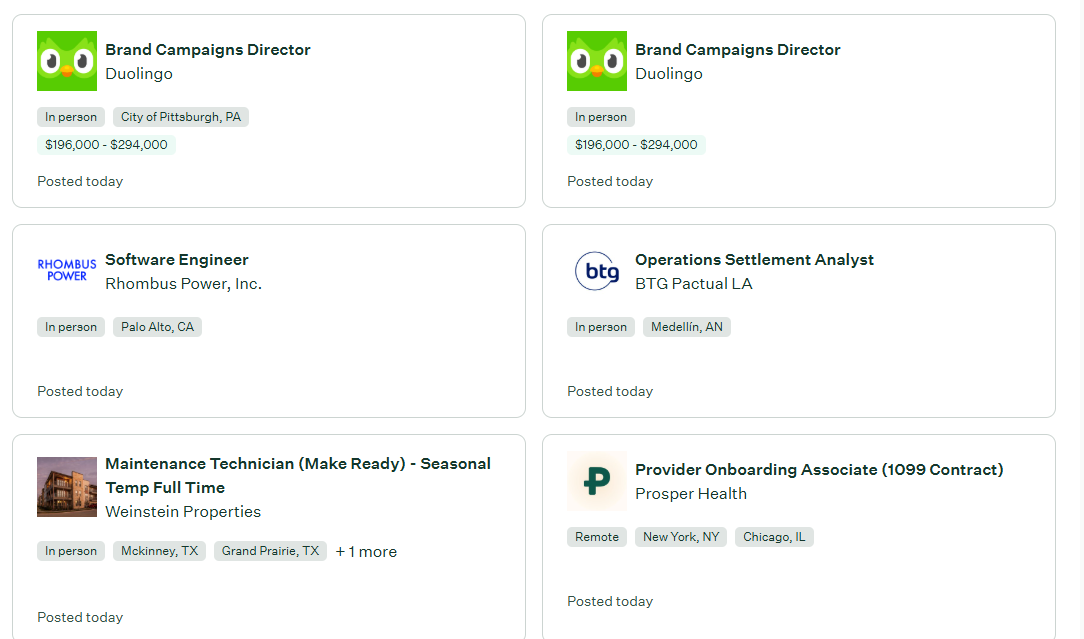
Task: Open Brand Campaigns Director with Pittsburgh tag
Action: click(207, 50)
